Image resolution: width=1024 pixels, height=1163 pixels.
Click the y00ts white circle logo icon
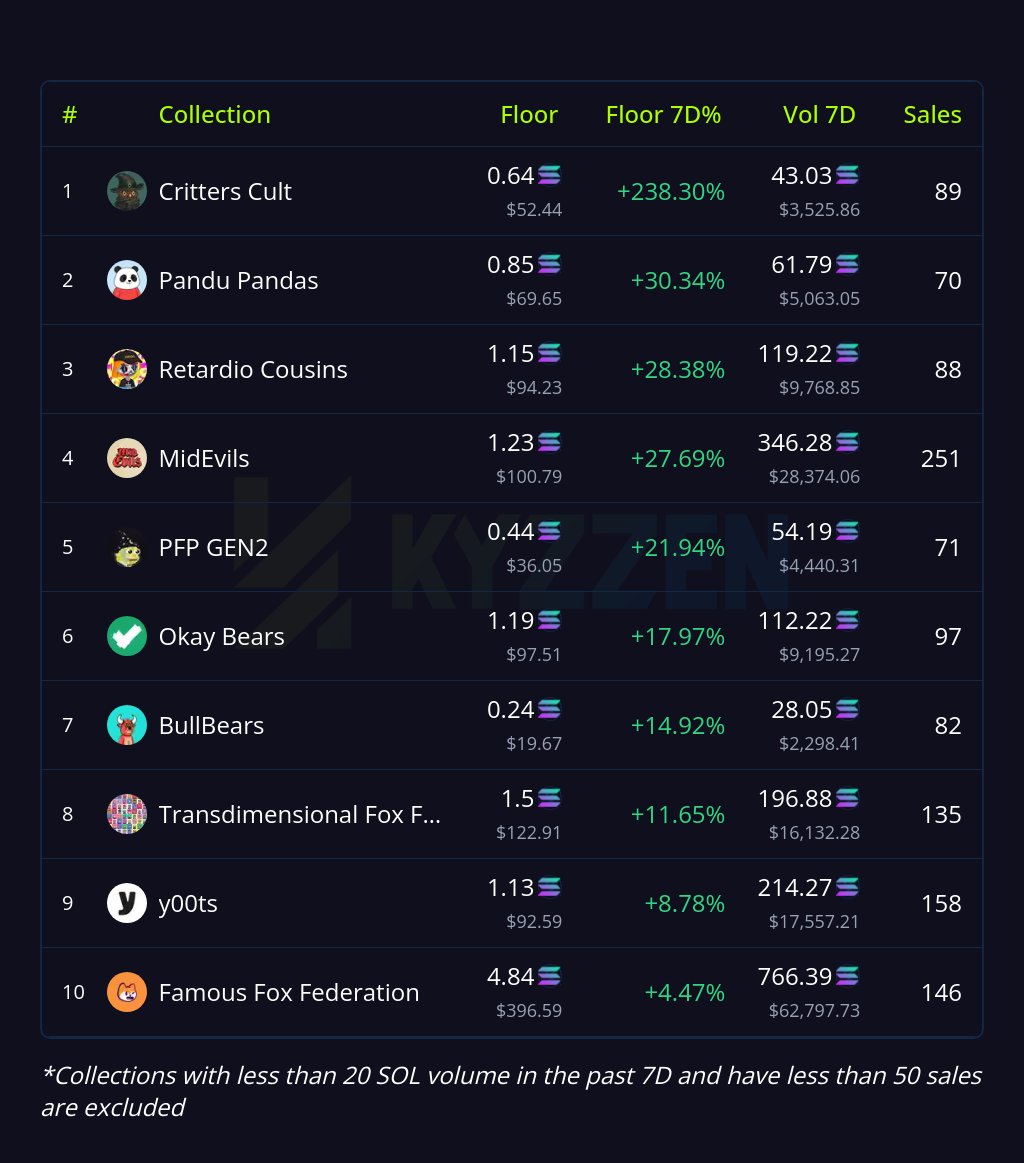[x=127, y=903]
